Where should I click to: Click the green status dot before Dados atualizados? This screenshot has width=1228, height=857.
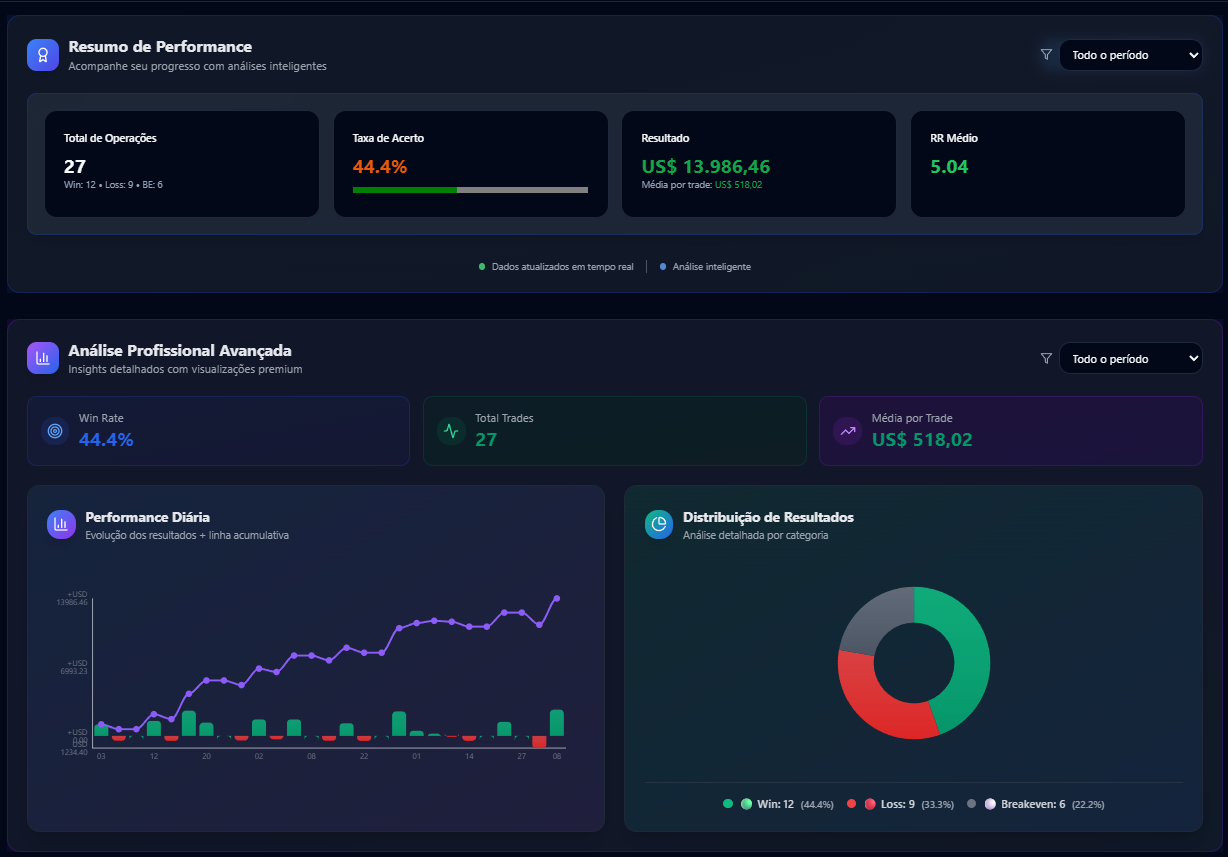[x=480, y=266]
